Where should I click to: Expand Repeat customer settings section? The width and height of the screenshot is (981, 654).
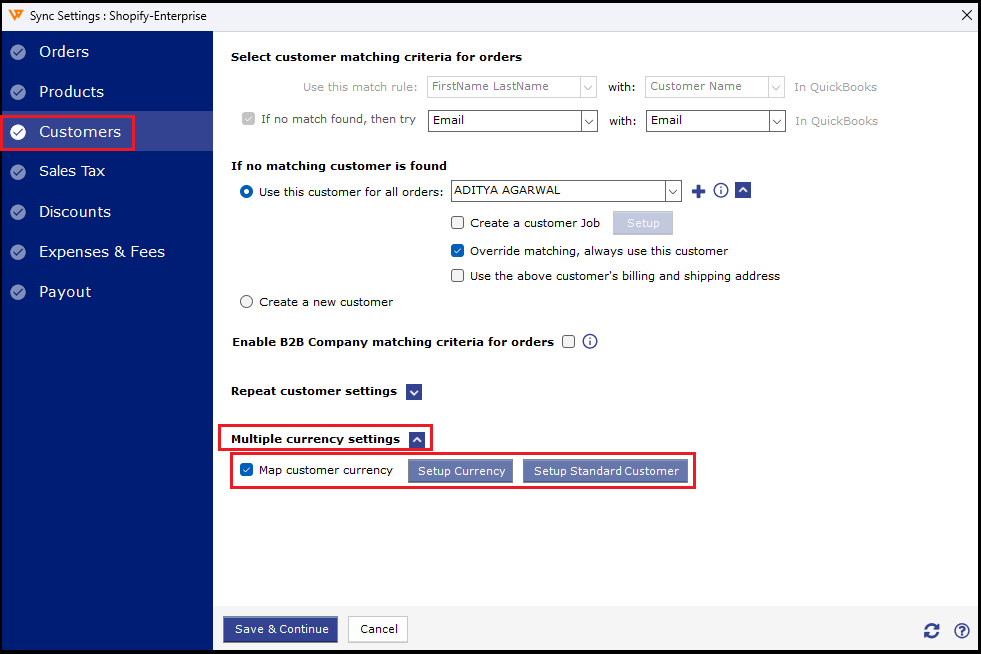click(414, 392)
